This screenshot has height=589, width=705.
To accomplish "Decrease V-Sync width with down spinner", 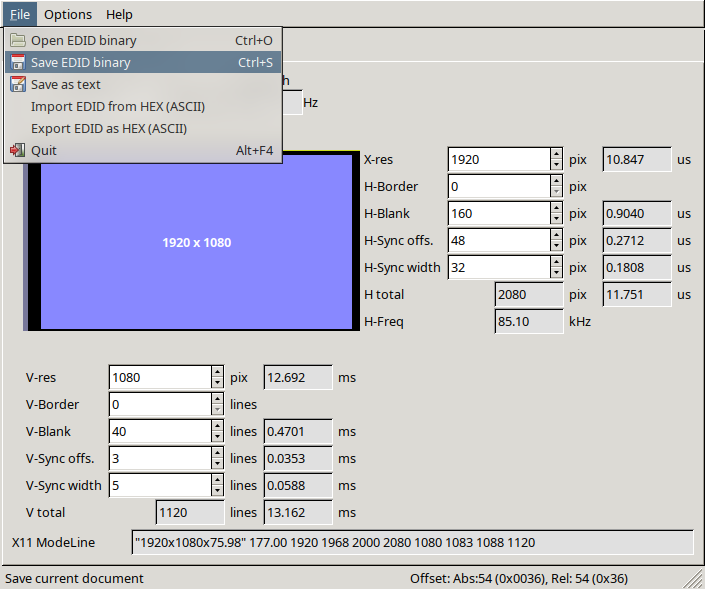I will 218,491.
